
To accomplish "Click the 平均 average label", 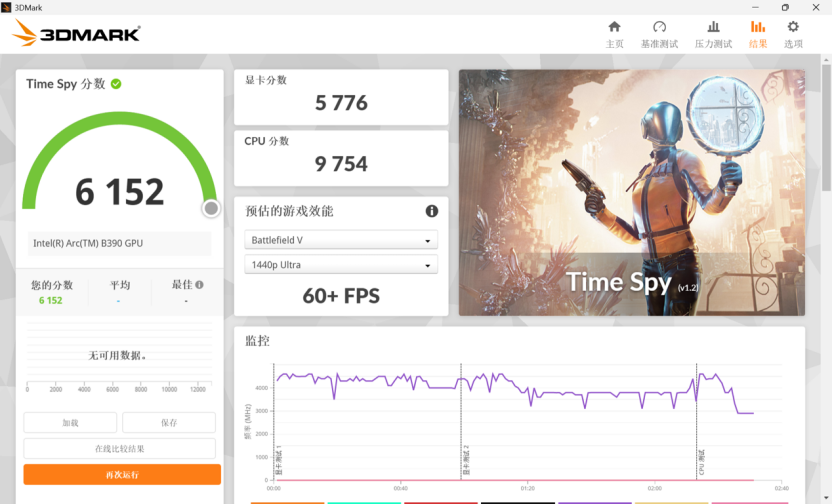I will (x=120, y=285).
